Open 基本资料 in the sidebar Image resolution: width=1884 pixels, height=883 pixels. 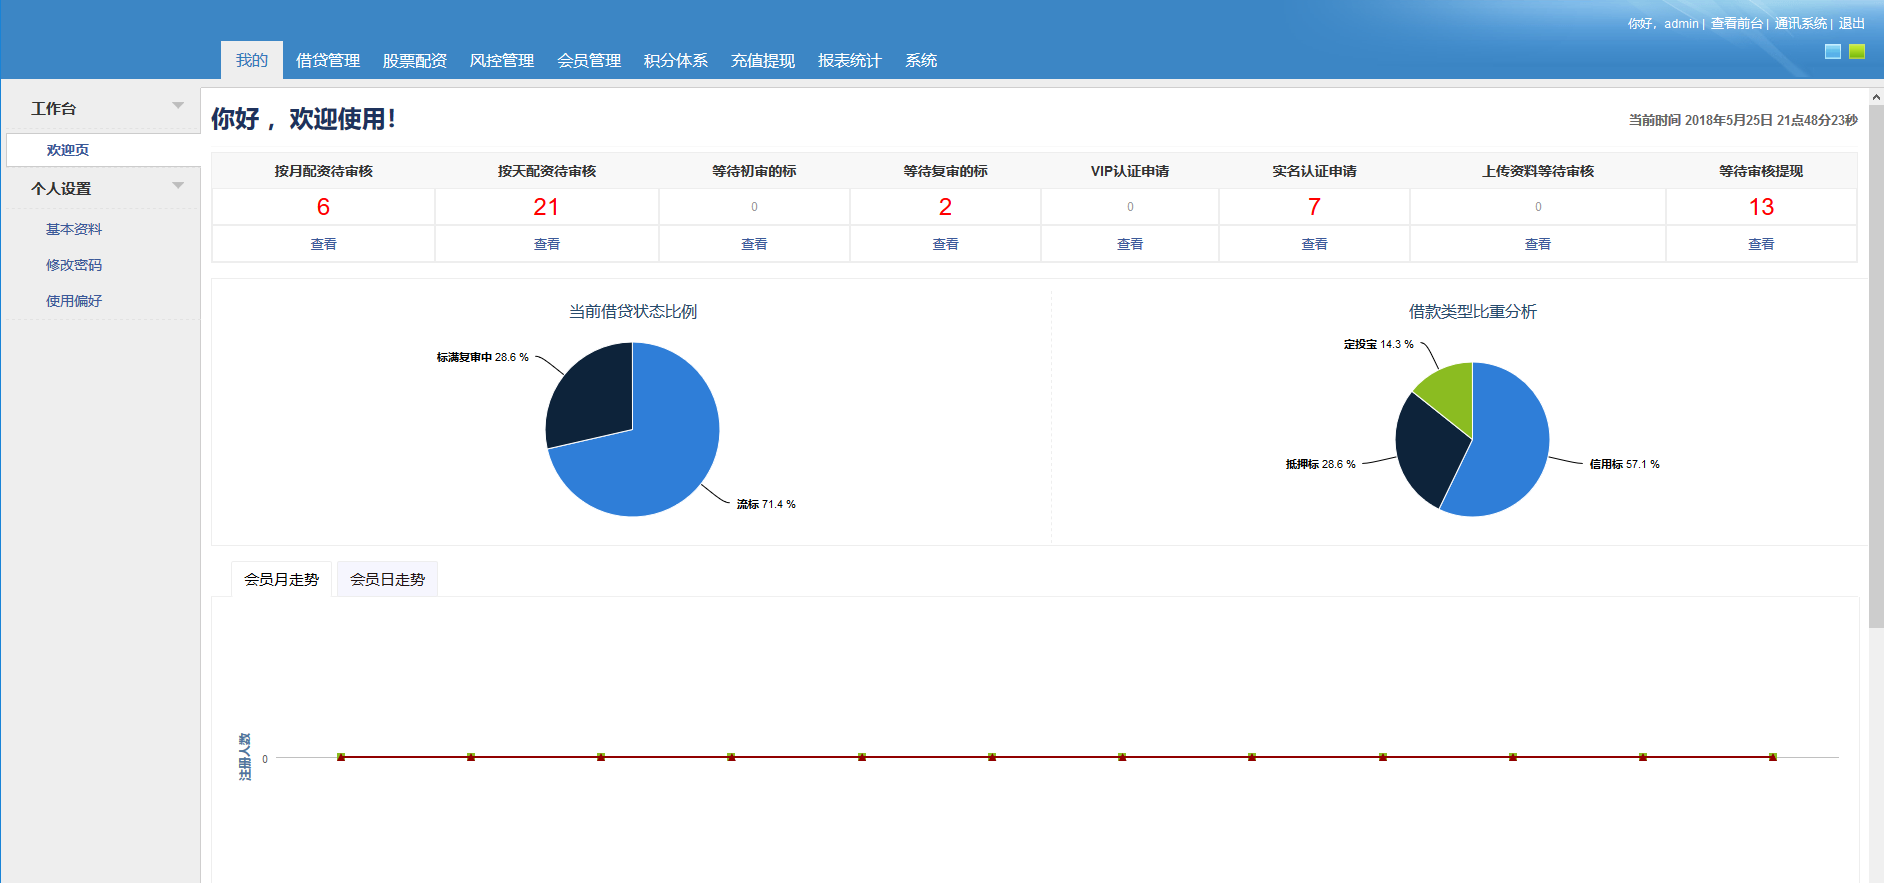pos(74,230)
